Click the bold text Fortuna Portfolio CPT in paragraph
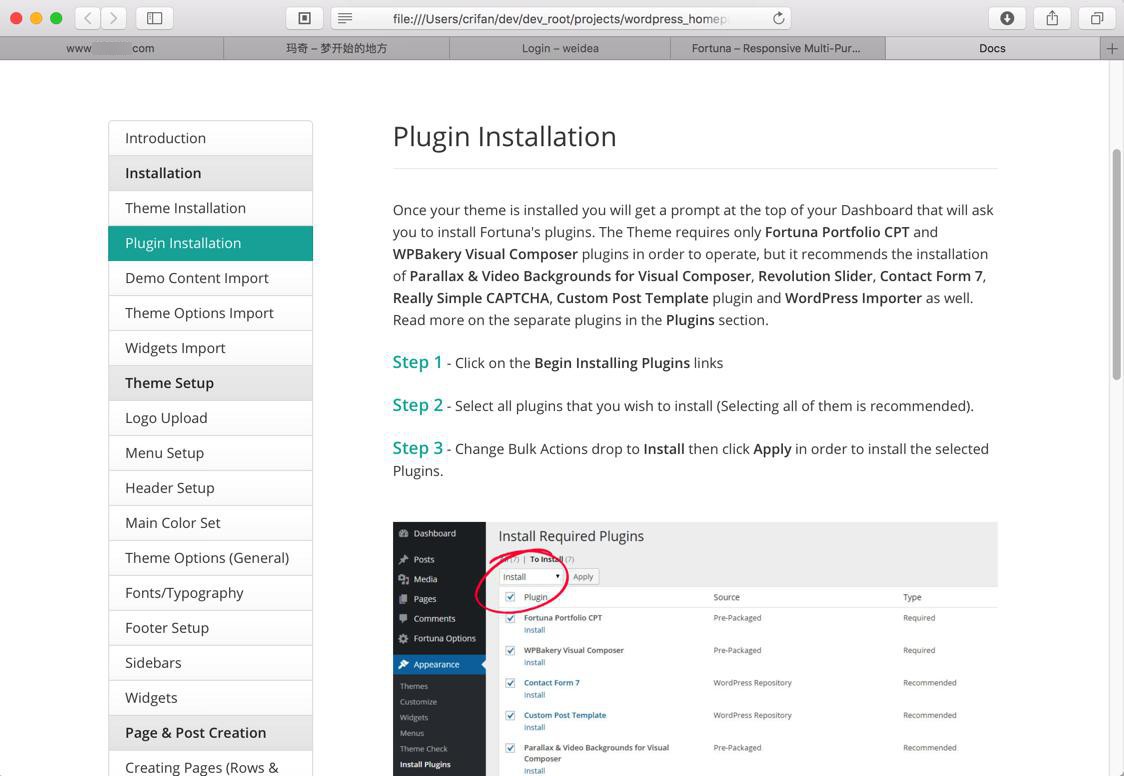The height and width of the screenshot is (776, 1124). (x=837, y=232)
